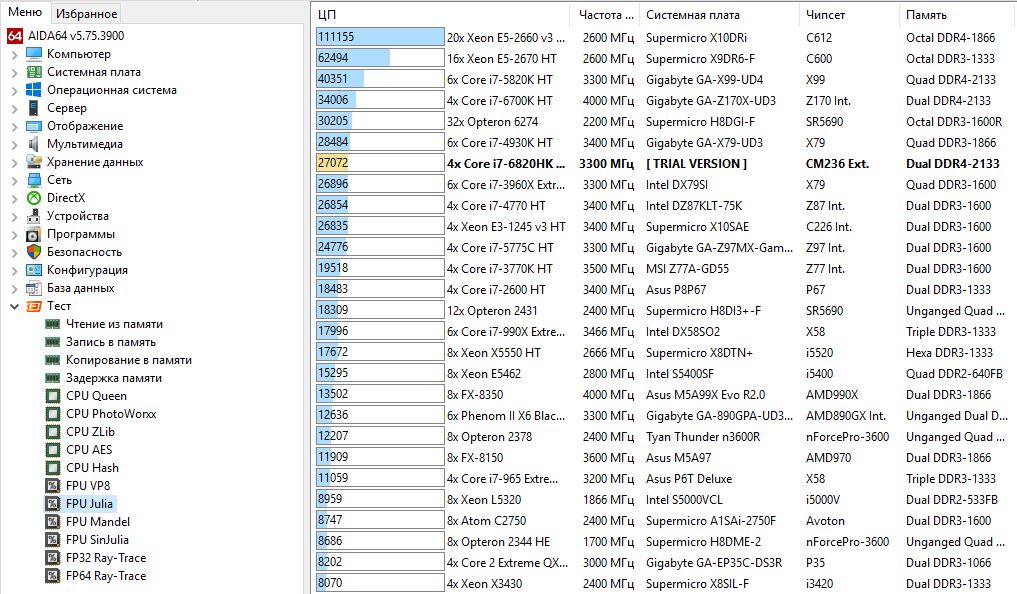Click the Сервер tower icon
This screenshot has width=1017, height=594.
click(x=34, y=108)
